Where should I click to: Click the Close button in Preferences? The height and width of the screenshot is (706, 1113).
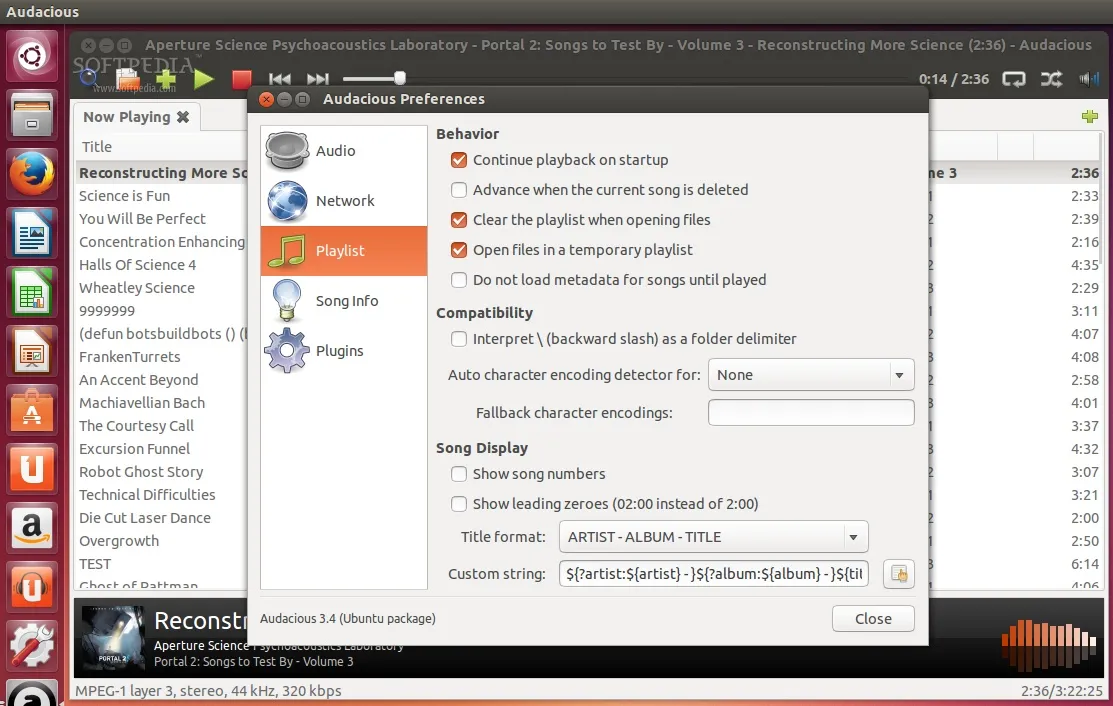[x=872, y=619]
